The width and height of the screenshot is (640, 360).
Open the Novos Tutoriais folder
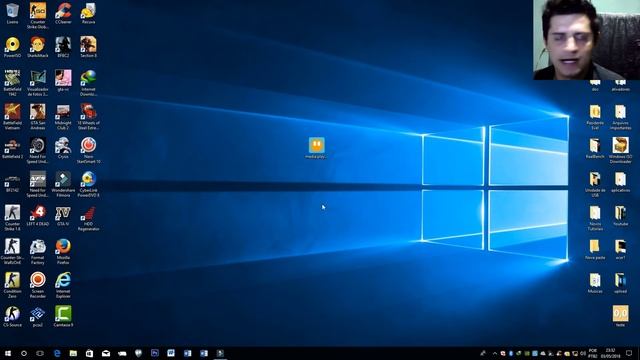point(595,218)
